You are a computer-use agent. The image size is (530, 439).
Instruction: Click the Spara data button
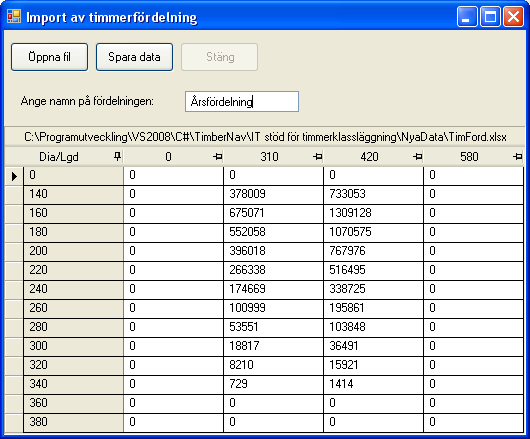[x=134, y=57]
